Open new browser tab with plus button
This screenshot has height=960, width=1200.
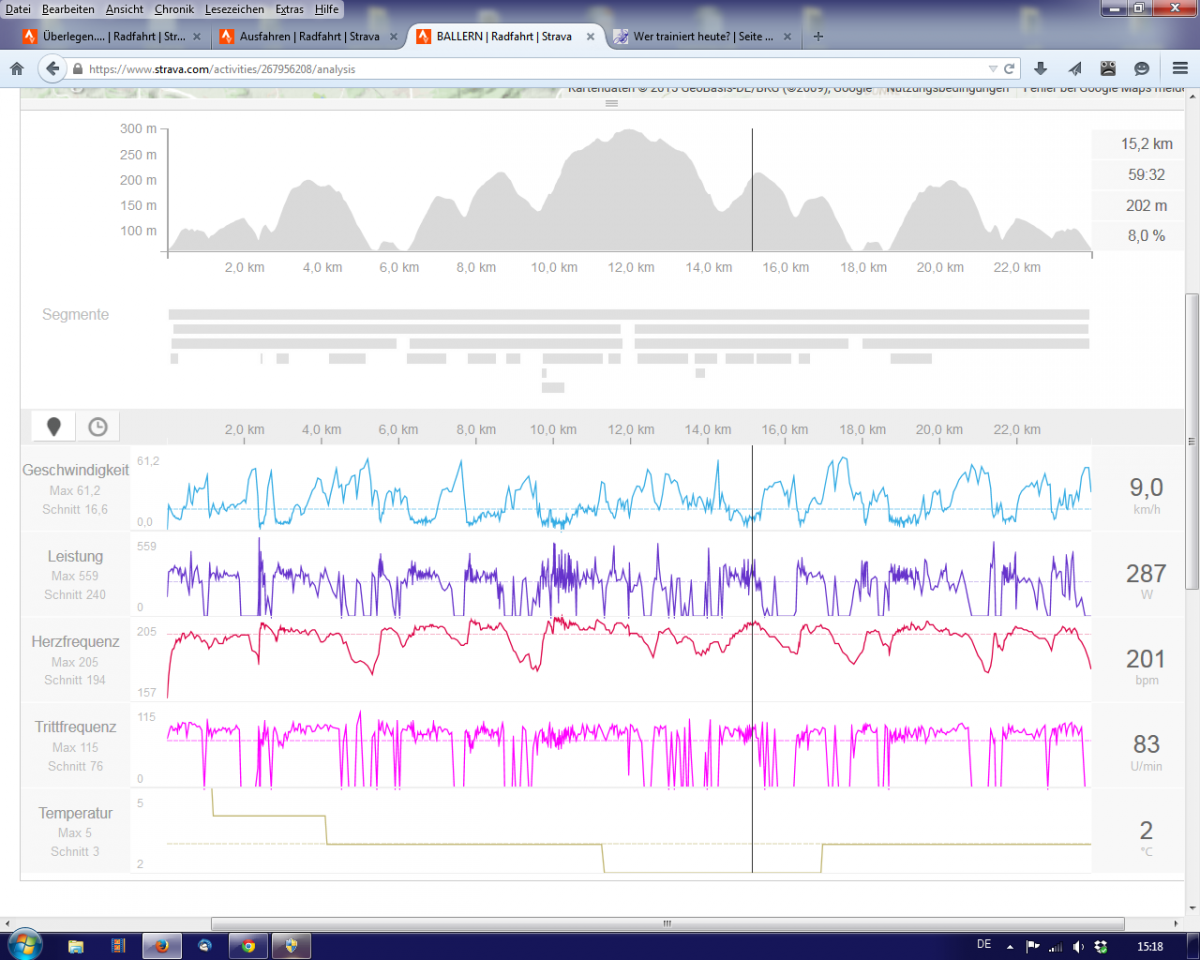[818, 37]
